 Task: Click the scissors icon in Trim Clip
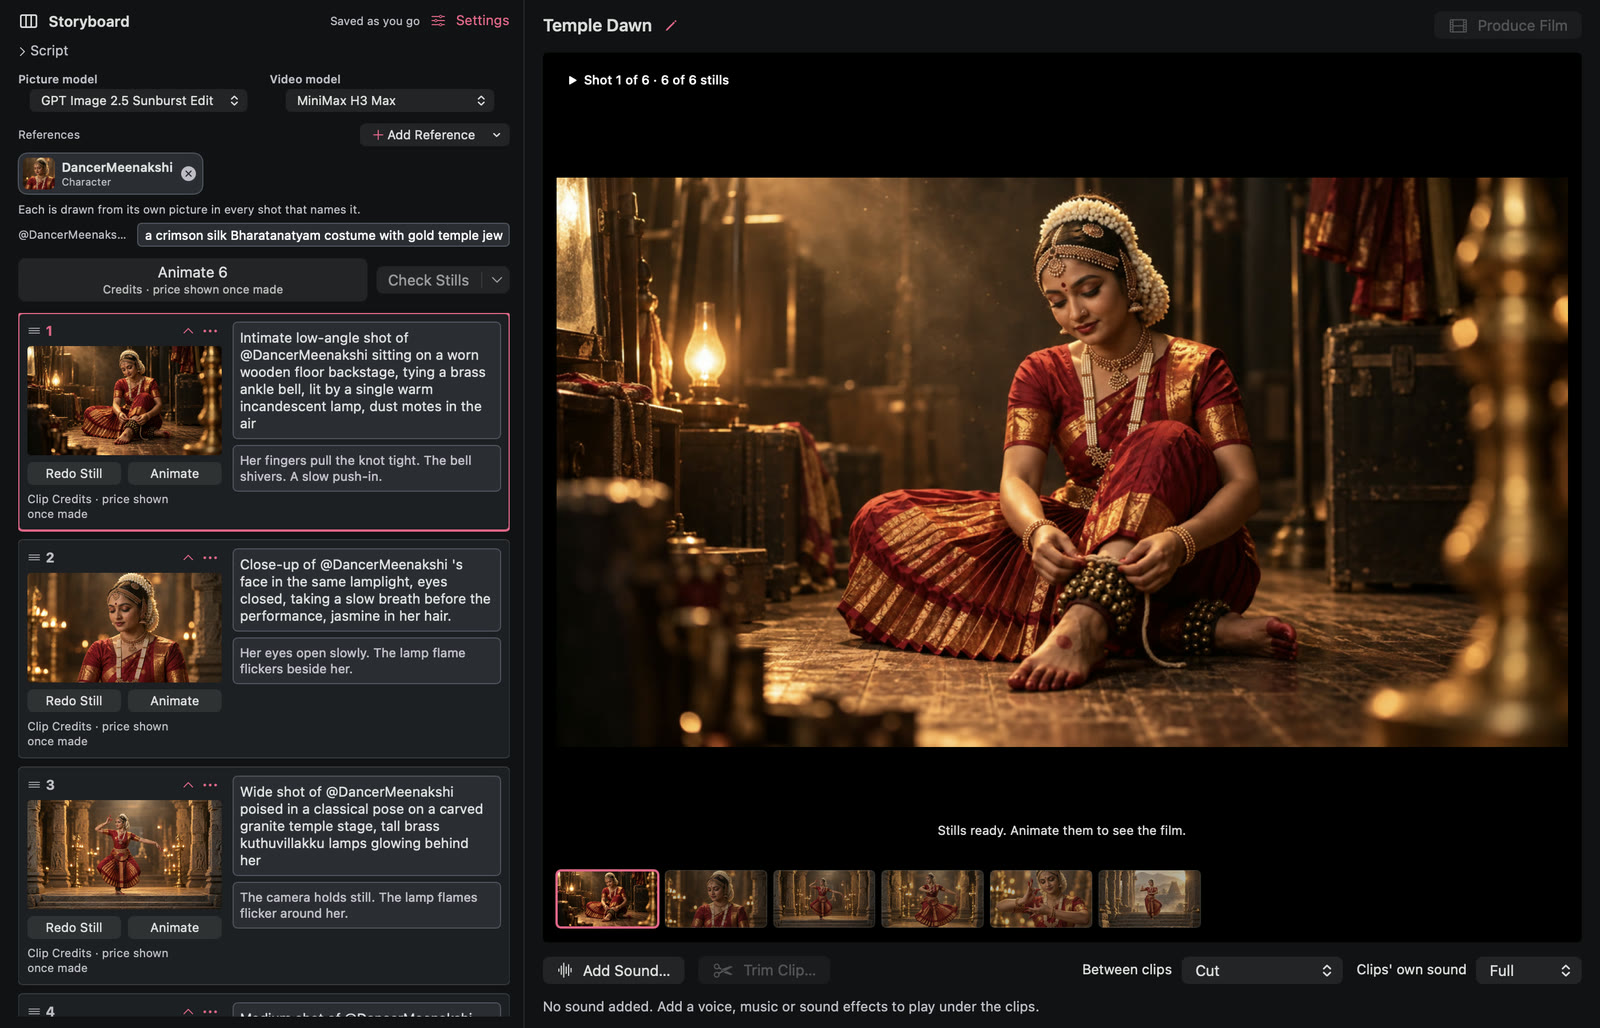pos(723,970)
